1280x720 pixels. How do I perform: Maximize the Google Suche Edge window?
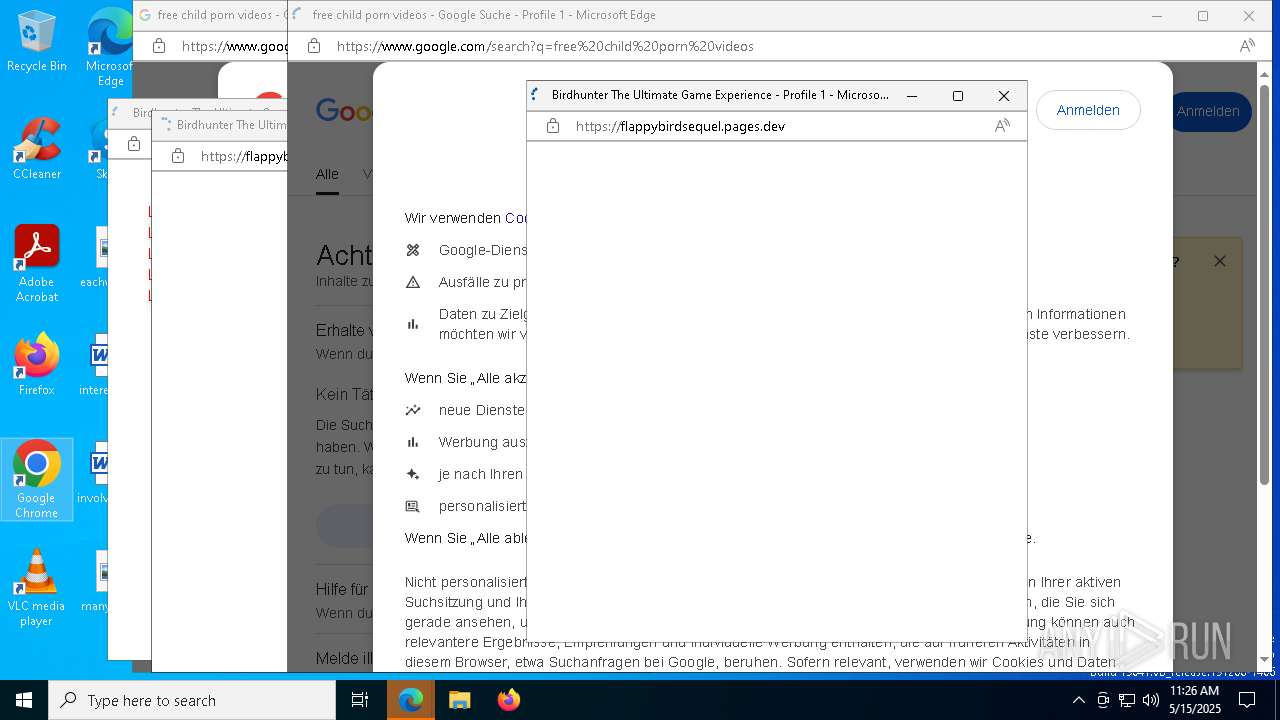(x=1203, y=16)
